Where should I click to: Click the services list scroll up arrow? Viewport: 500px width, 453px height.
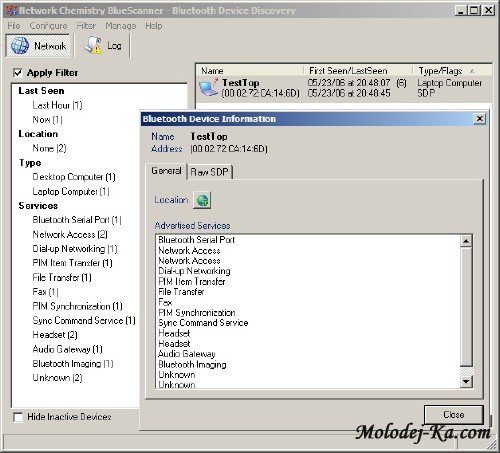point(466,241)
